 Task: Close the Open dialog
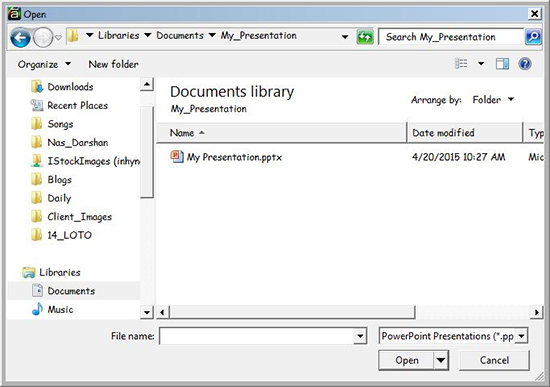coord(534,14)
